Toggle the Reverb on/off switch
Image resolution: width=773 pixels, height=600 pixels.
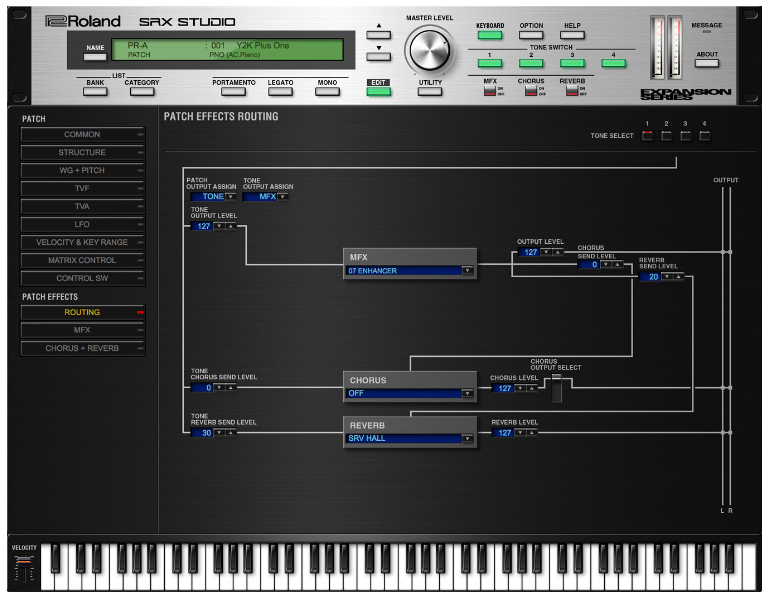click(572, 91)
